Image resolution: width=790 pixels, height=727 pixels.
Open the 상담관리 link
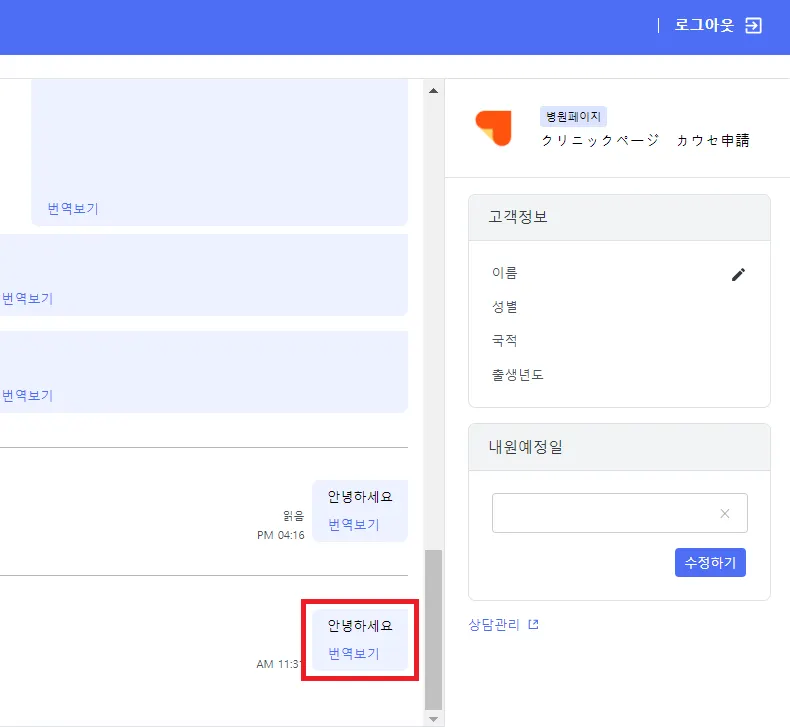(x=494, y=625)
